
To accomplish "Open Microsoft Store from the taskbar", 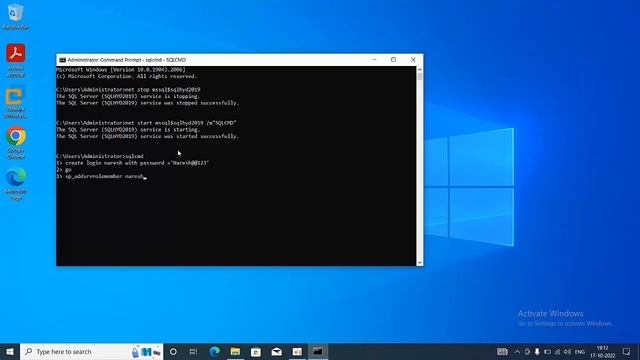I will (x=256, y=351).
